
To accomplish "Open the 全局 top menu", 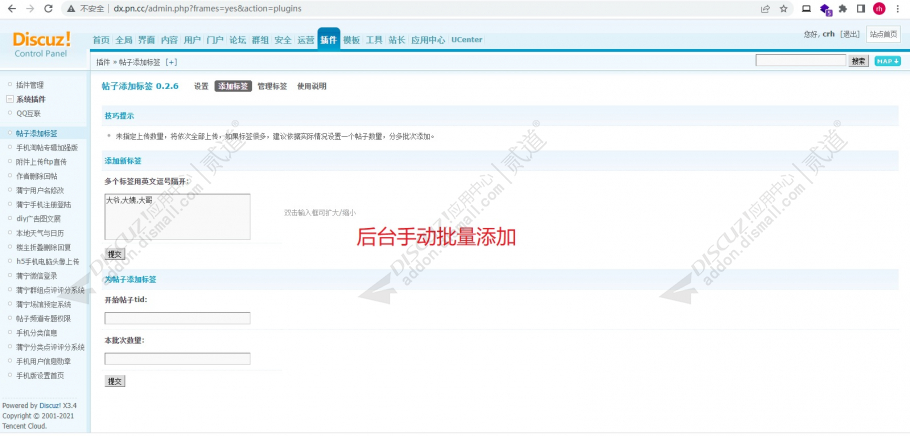I will (x=124, y=40).
